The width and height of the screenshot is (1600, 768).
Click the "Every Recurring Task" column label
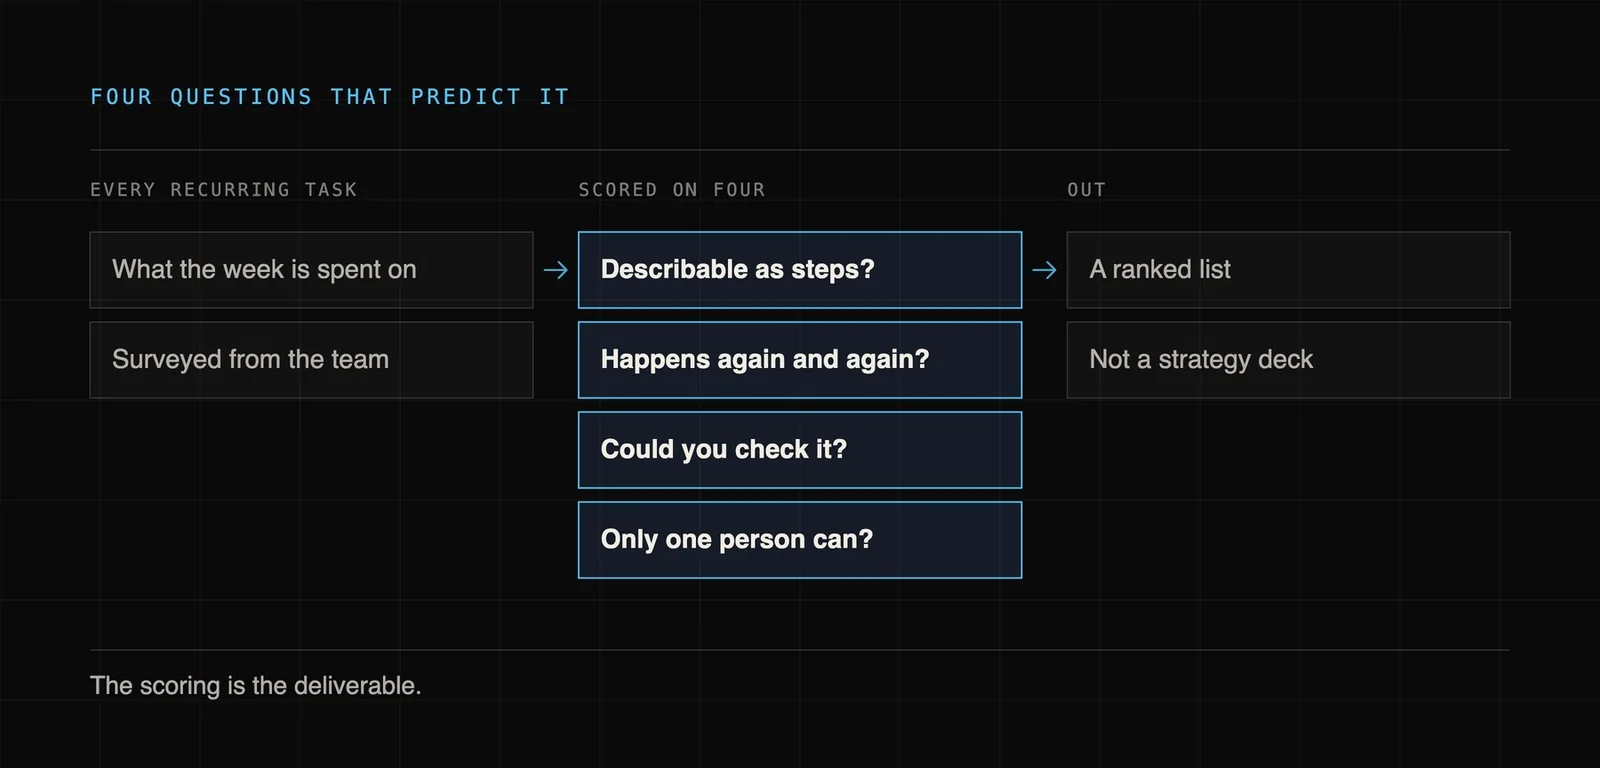pos(224,190)
